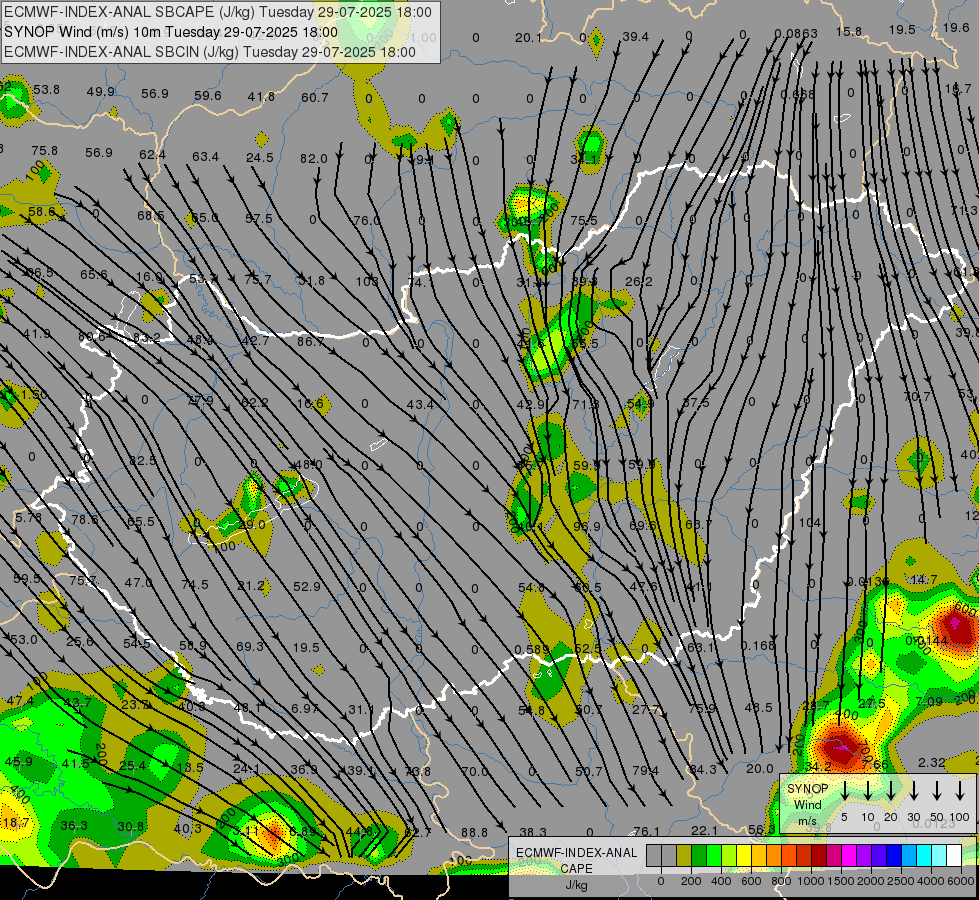This screenshot has width=979, height=900.
Task: Click the wind legend arrow above the 50 label
Action: point(937,791)
